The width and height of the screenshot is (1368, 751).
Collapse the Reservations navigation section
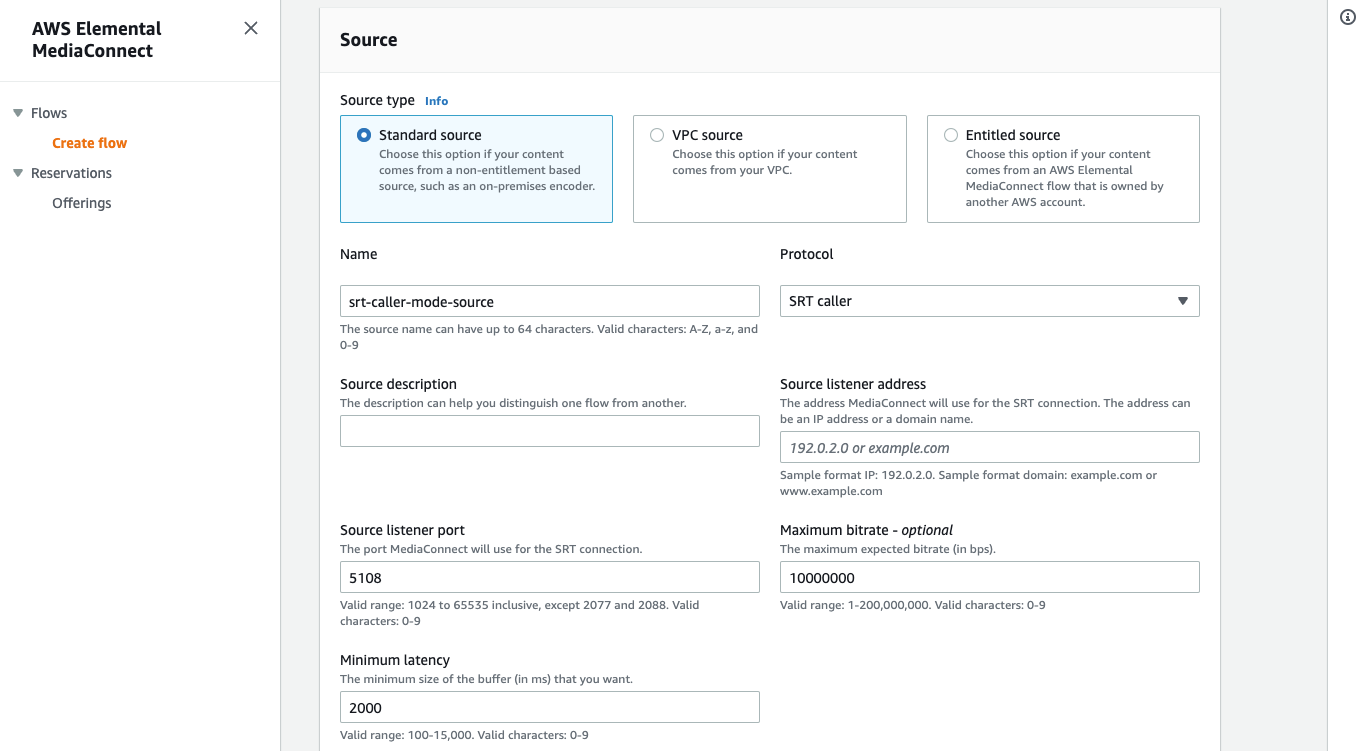[x=18, y=173]
